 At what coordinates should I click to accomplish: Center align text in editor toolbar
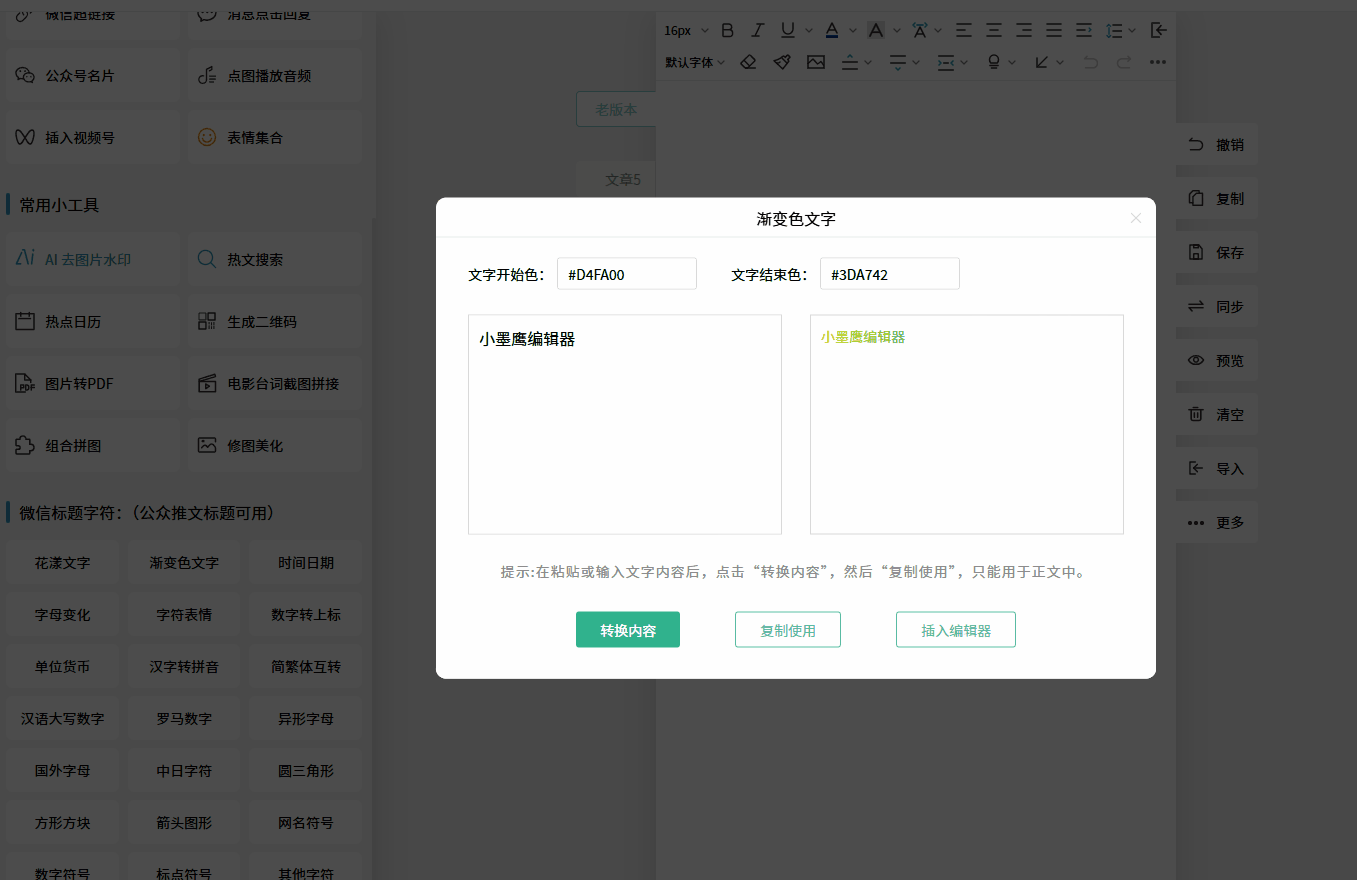click(993, 30)
